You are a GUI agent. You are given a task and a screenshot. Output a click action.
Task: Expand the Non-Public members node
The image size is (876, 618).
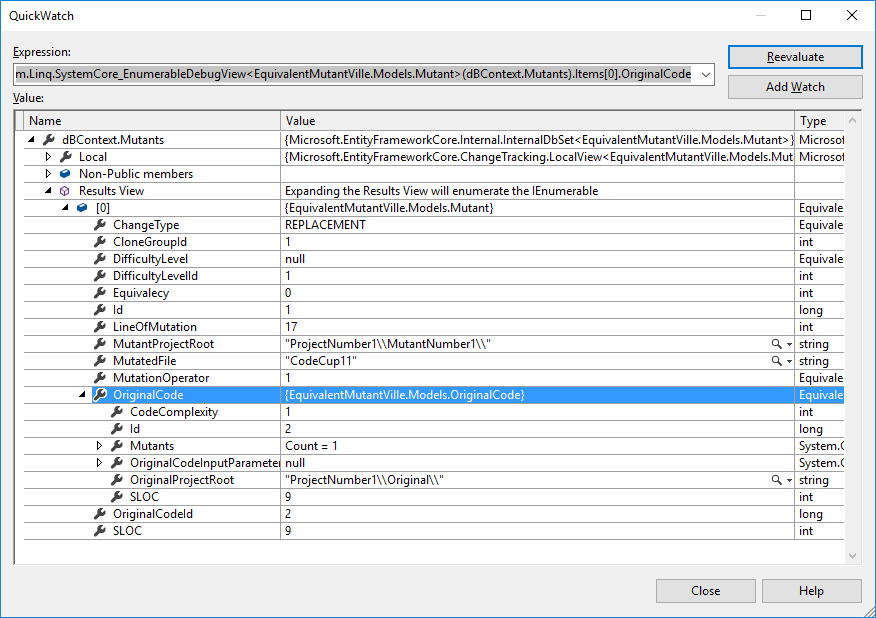pos(48,173)
